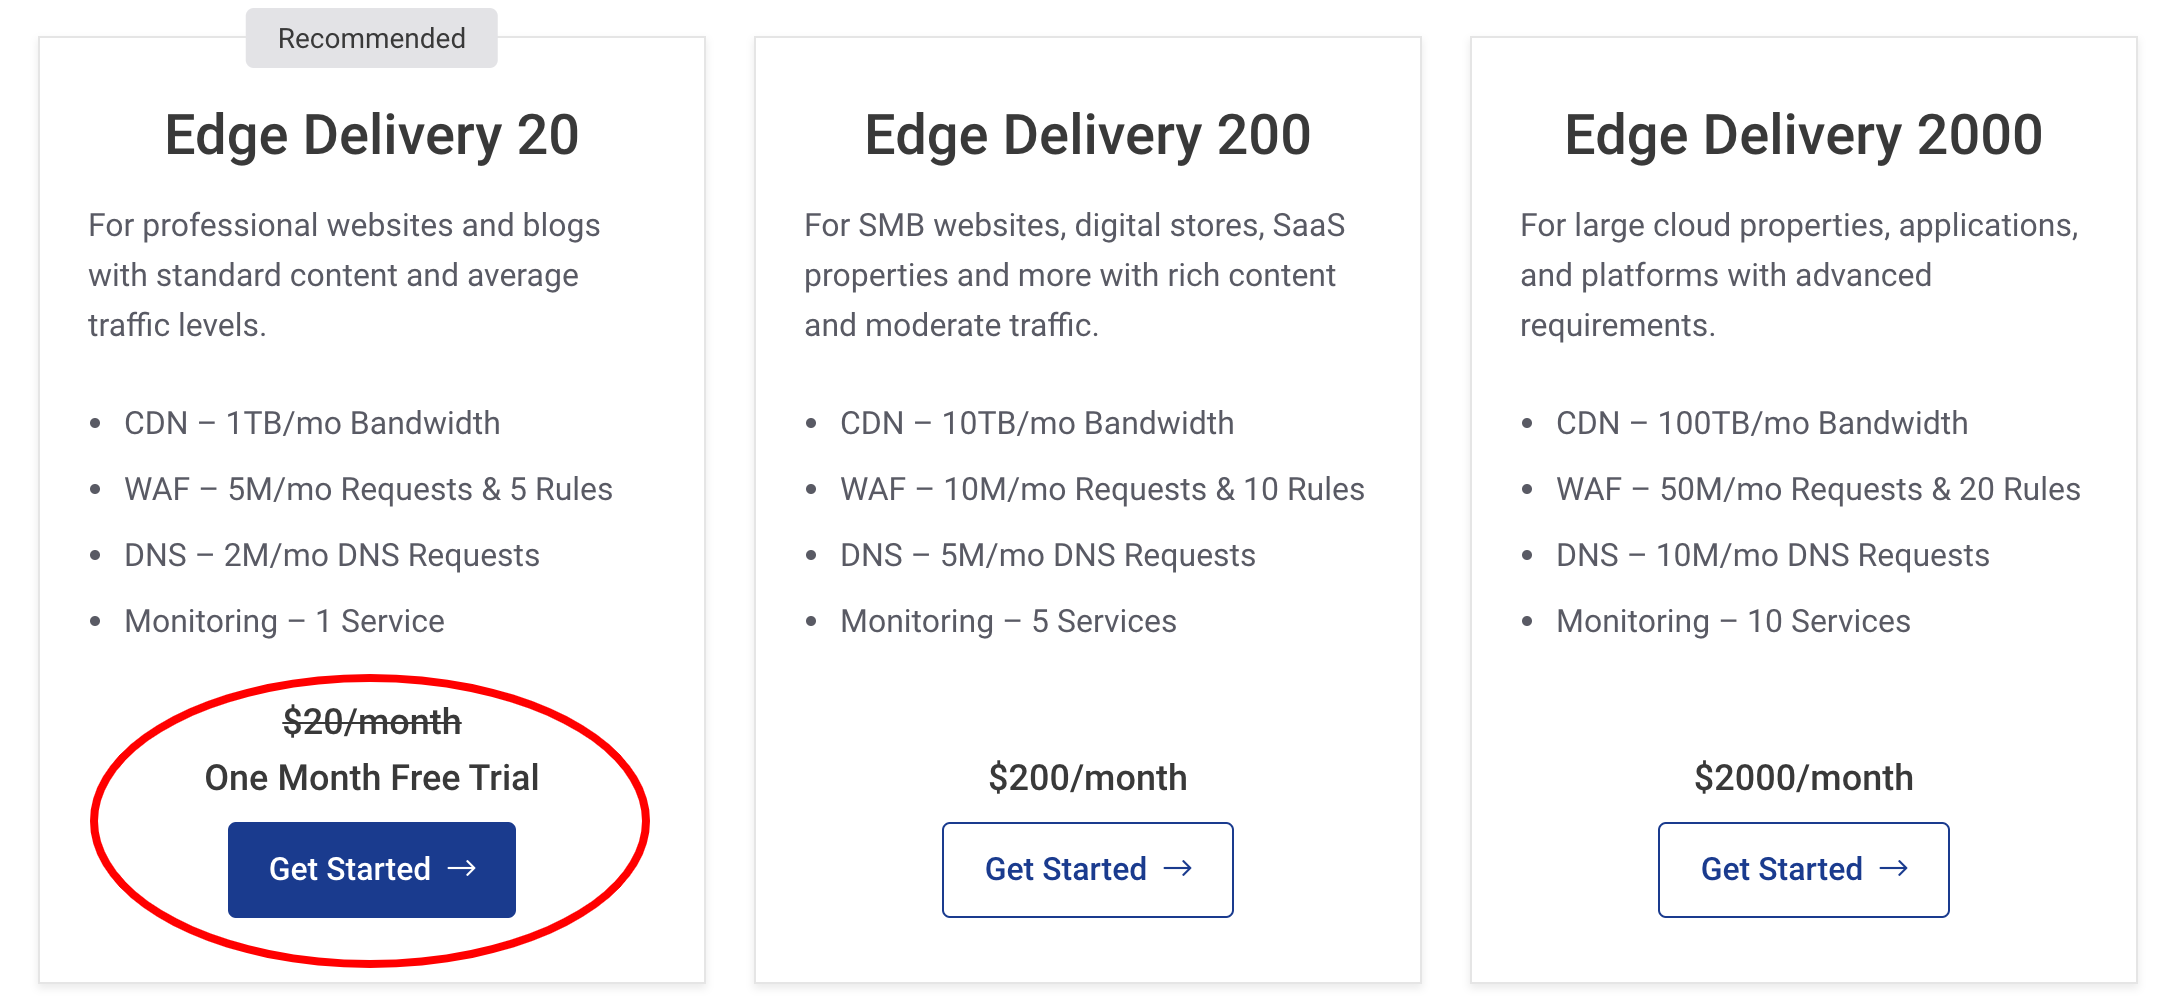Click the crossed-out $20/month price
The height and width of the screenshot is (1000, 2160).
click(371, 721)
